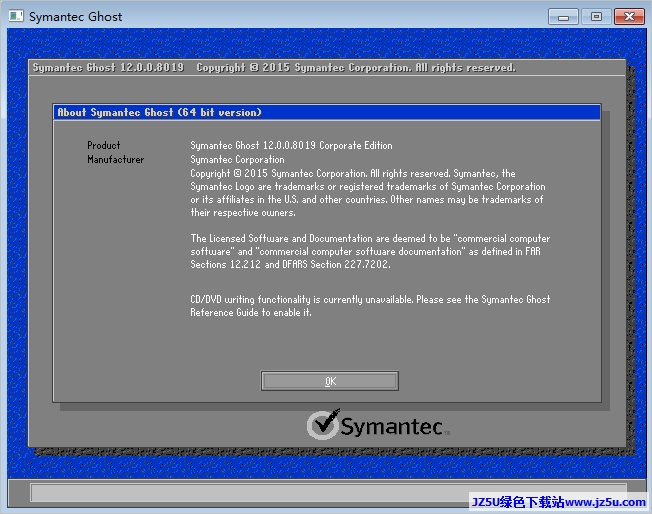Viewport: 652px width, 514px height.
Task: Click the 'Manufacturer' label text
Action: point(116,159)
